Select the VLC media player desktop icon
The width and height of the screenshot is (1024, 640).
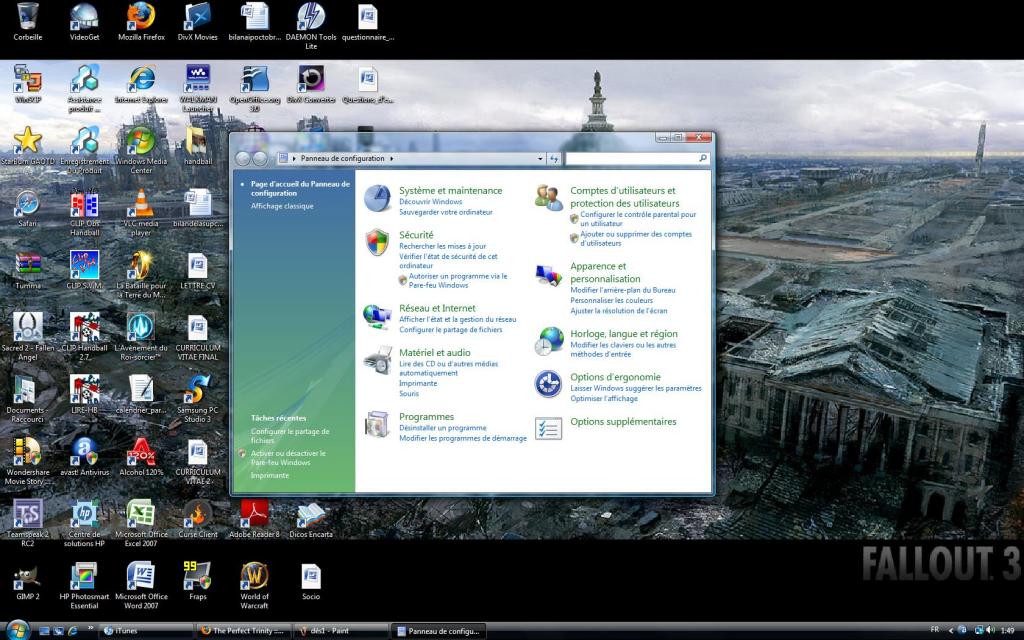(140, 212)
